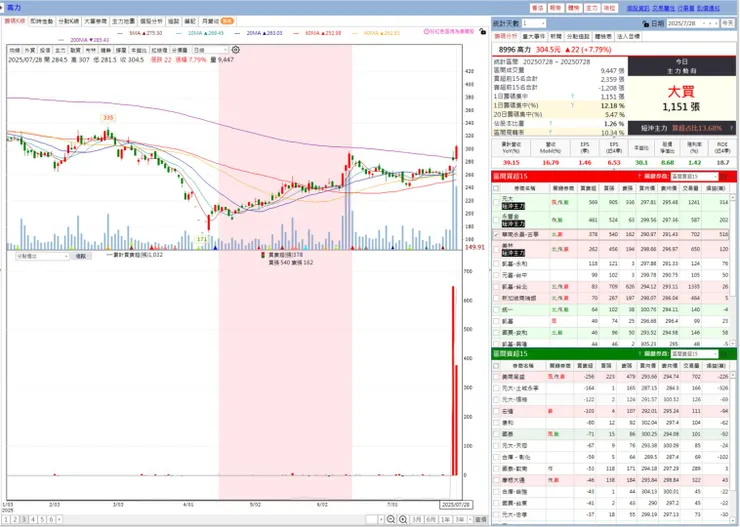Click the 重繪 button at chart bottom right

(x=480, y=519)
